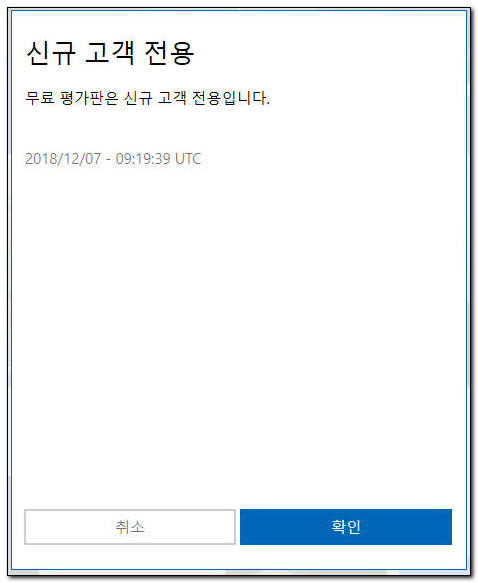Click the word 신규 in the message sentence

coord(138,98)
